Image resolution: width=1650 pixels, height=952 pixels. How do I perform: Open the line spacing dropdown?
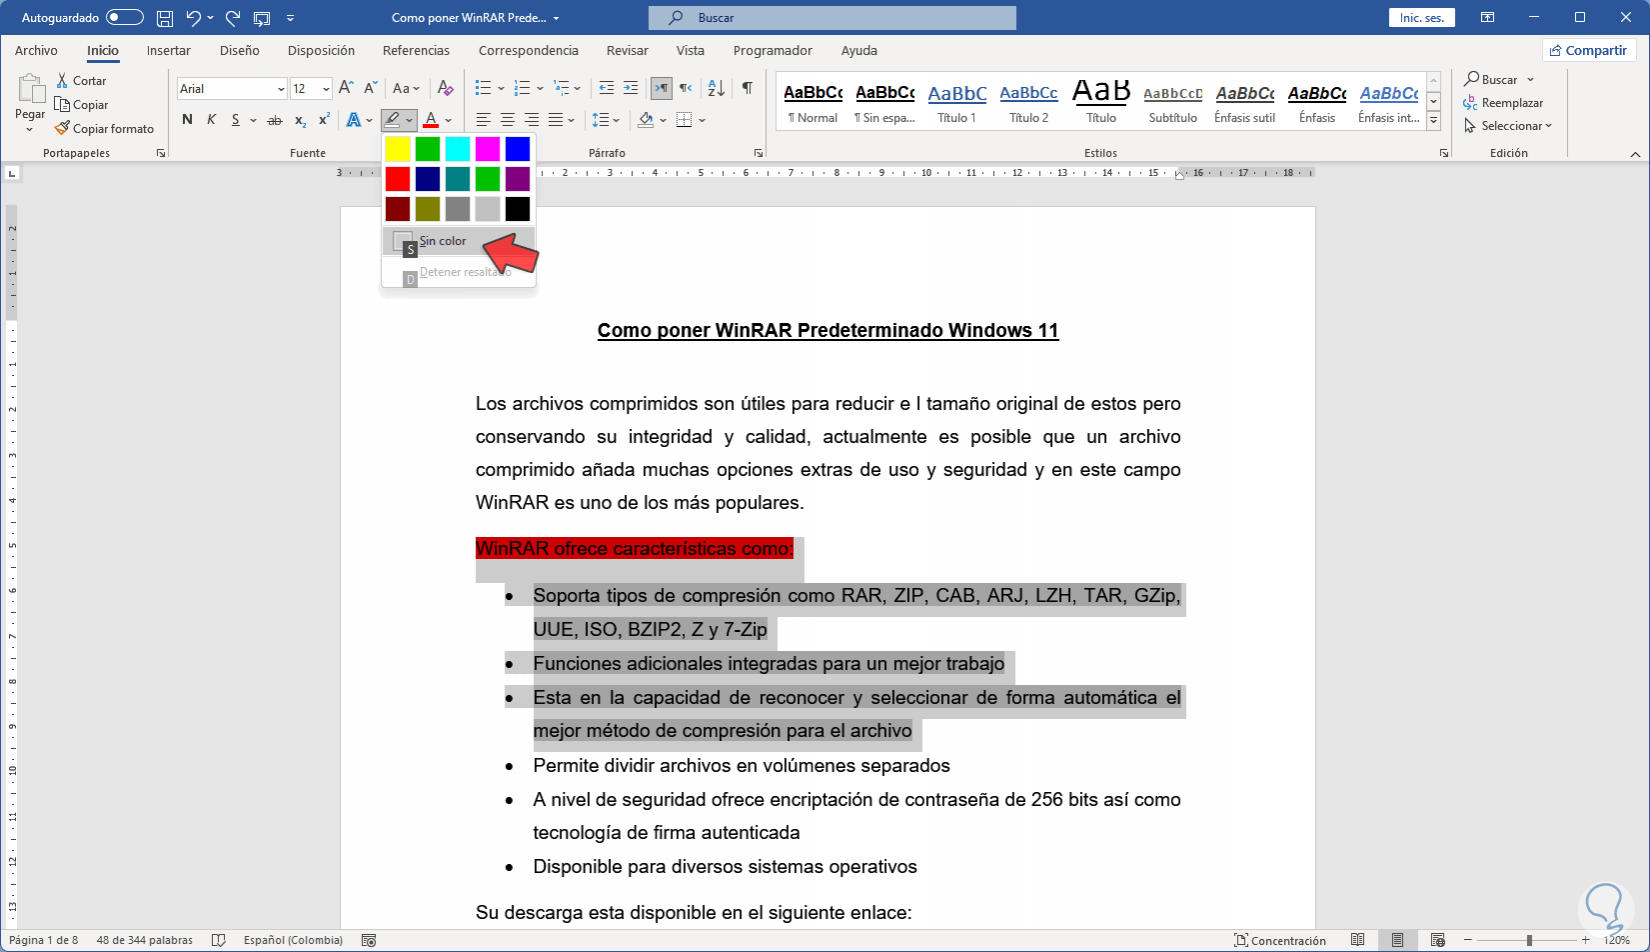[x=606, y=120]
